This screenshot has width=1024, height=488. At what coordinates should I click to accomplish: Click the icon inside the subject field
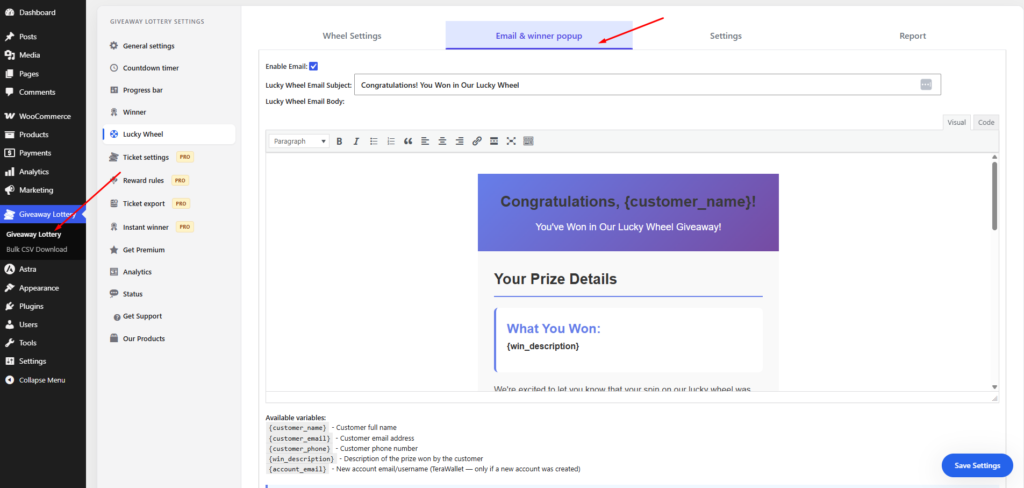coord(926,84)
